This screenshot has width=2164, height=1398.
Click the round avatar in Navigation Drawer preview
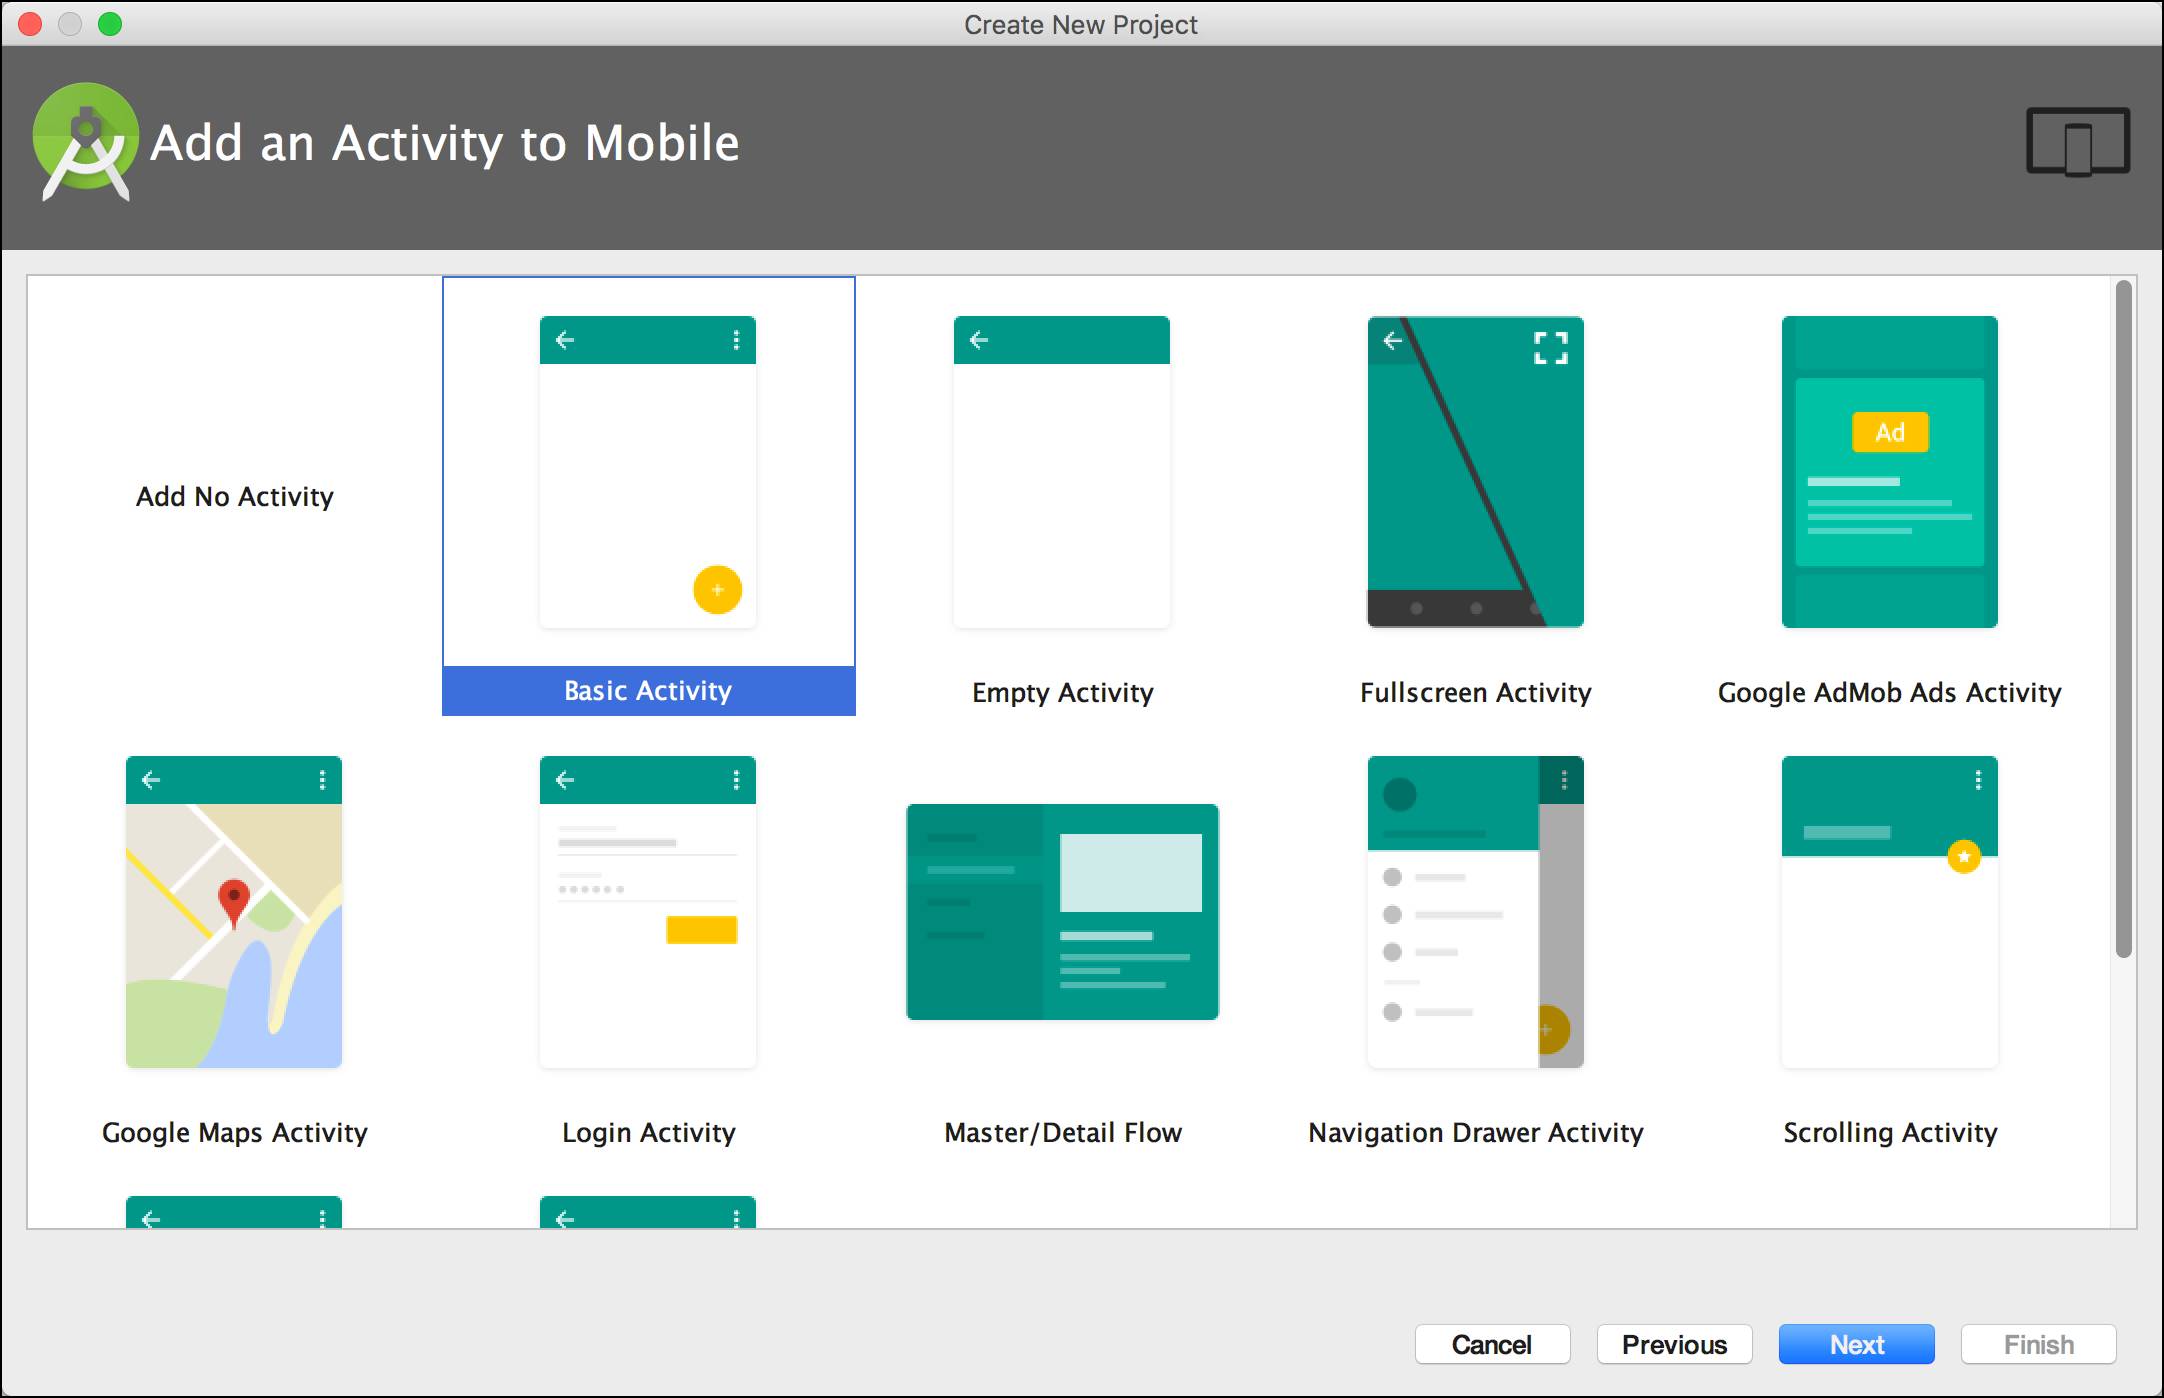coord(1399,795)
